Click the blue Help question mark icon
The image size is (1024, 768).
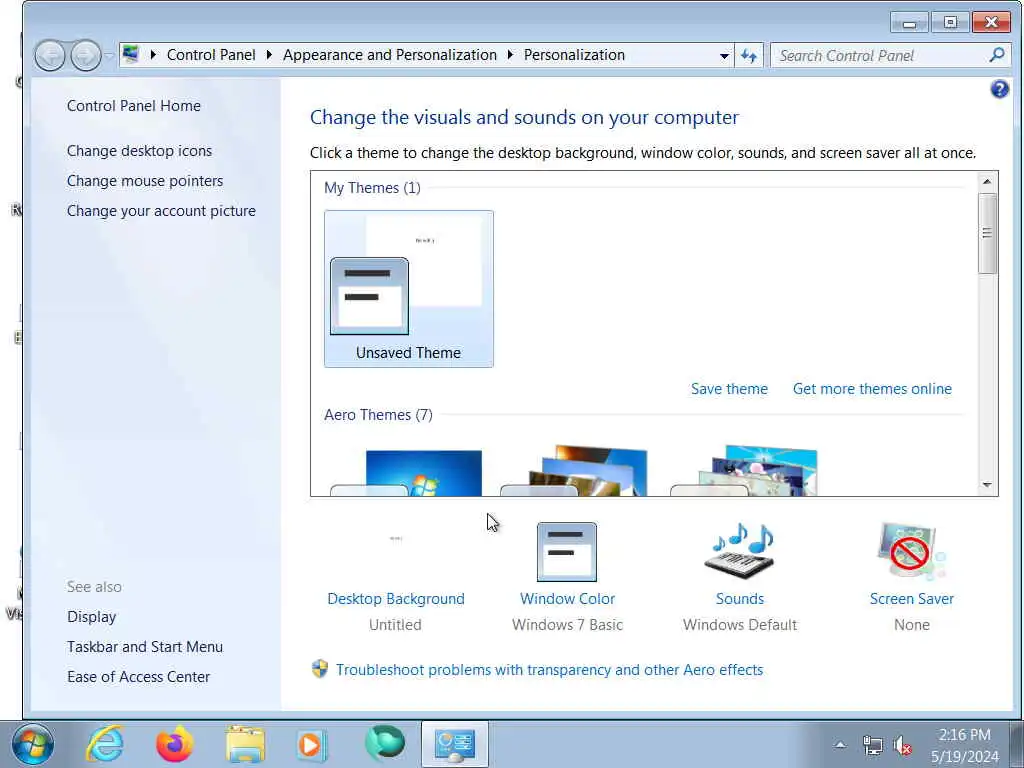(x=999, y=89)
